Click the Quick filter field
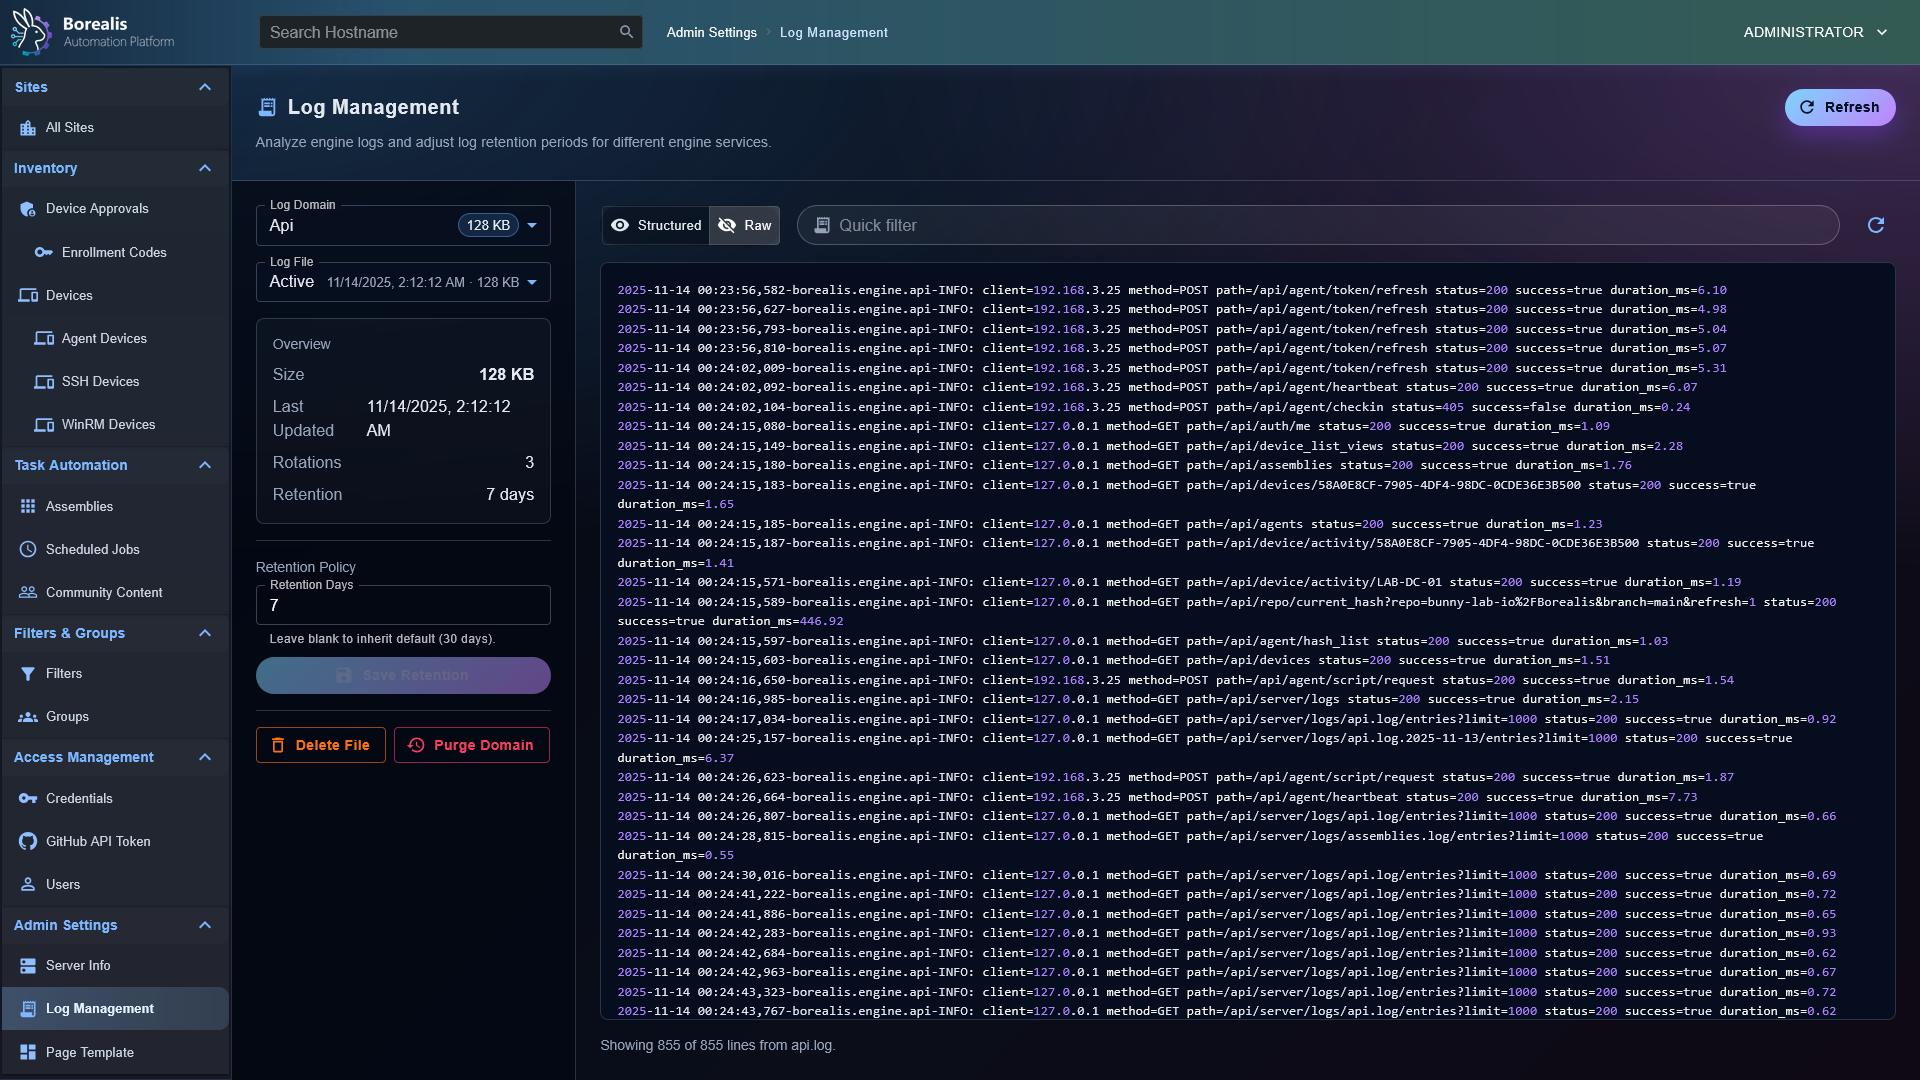 coord(1320,225)
